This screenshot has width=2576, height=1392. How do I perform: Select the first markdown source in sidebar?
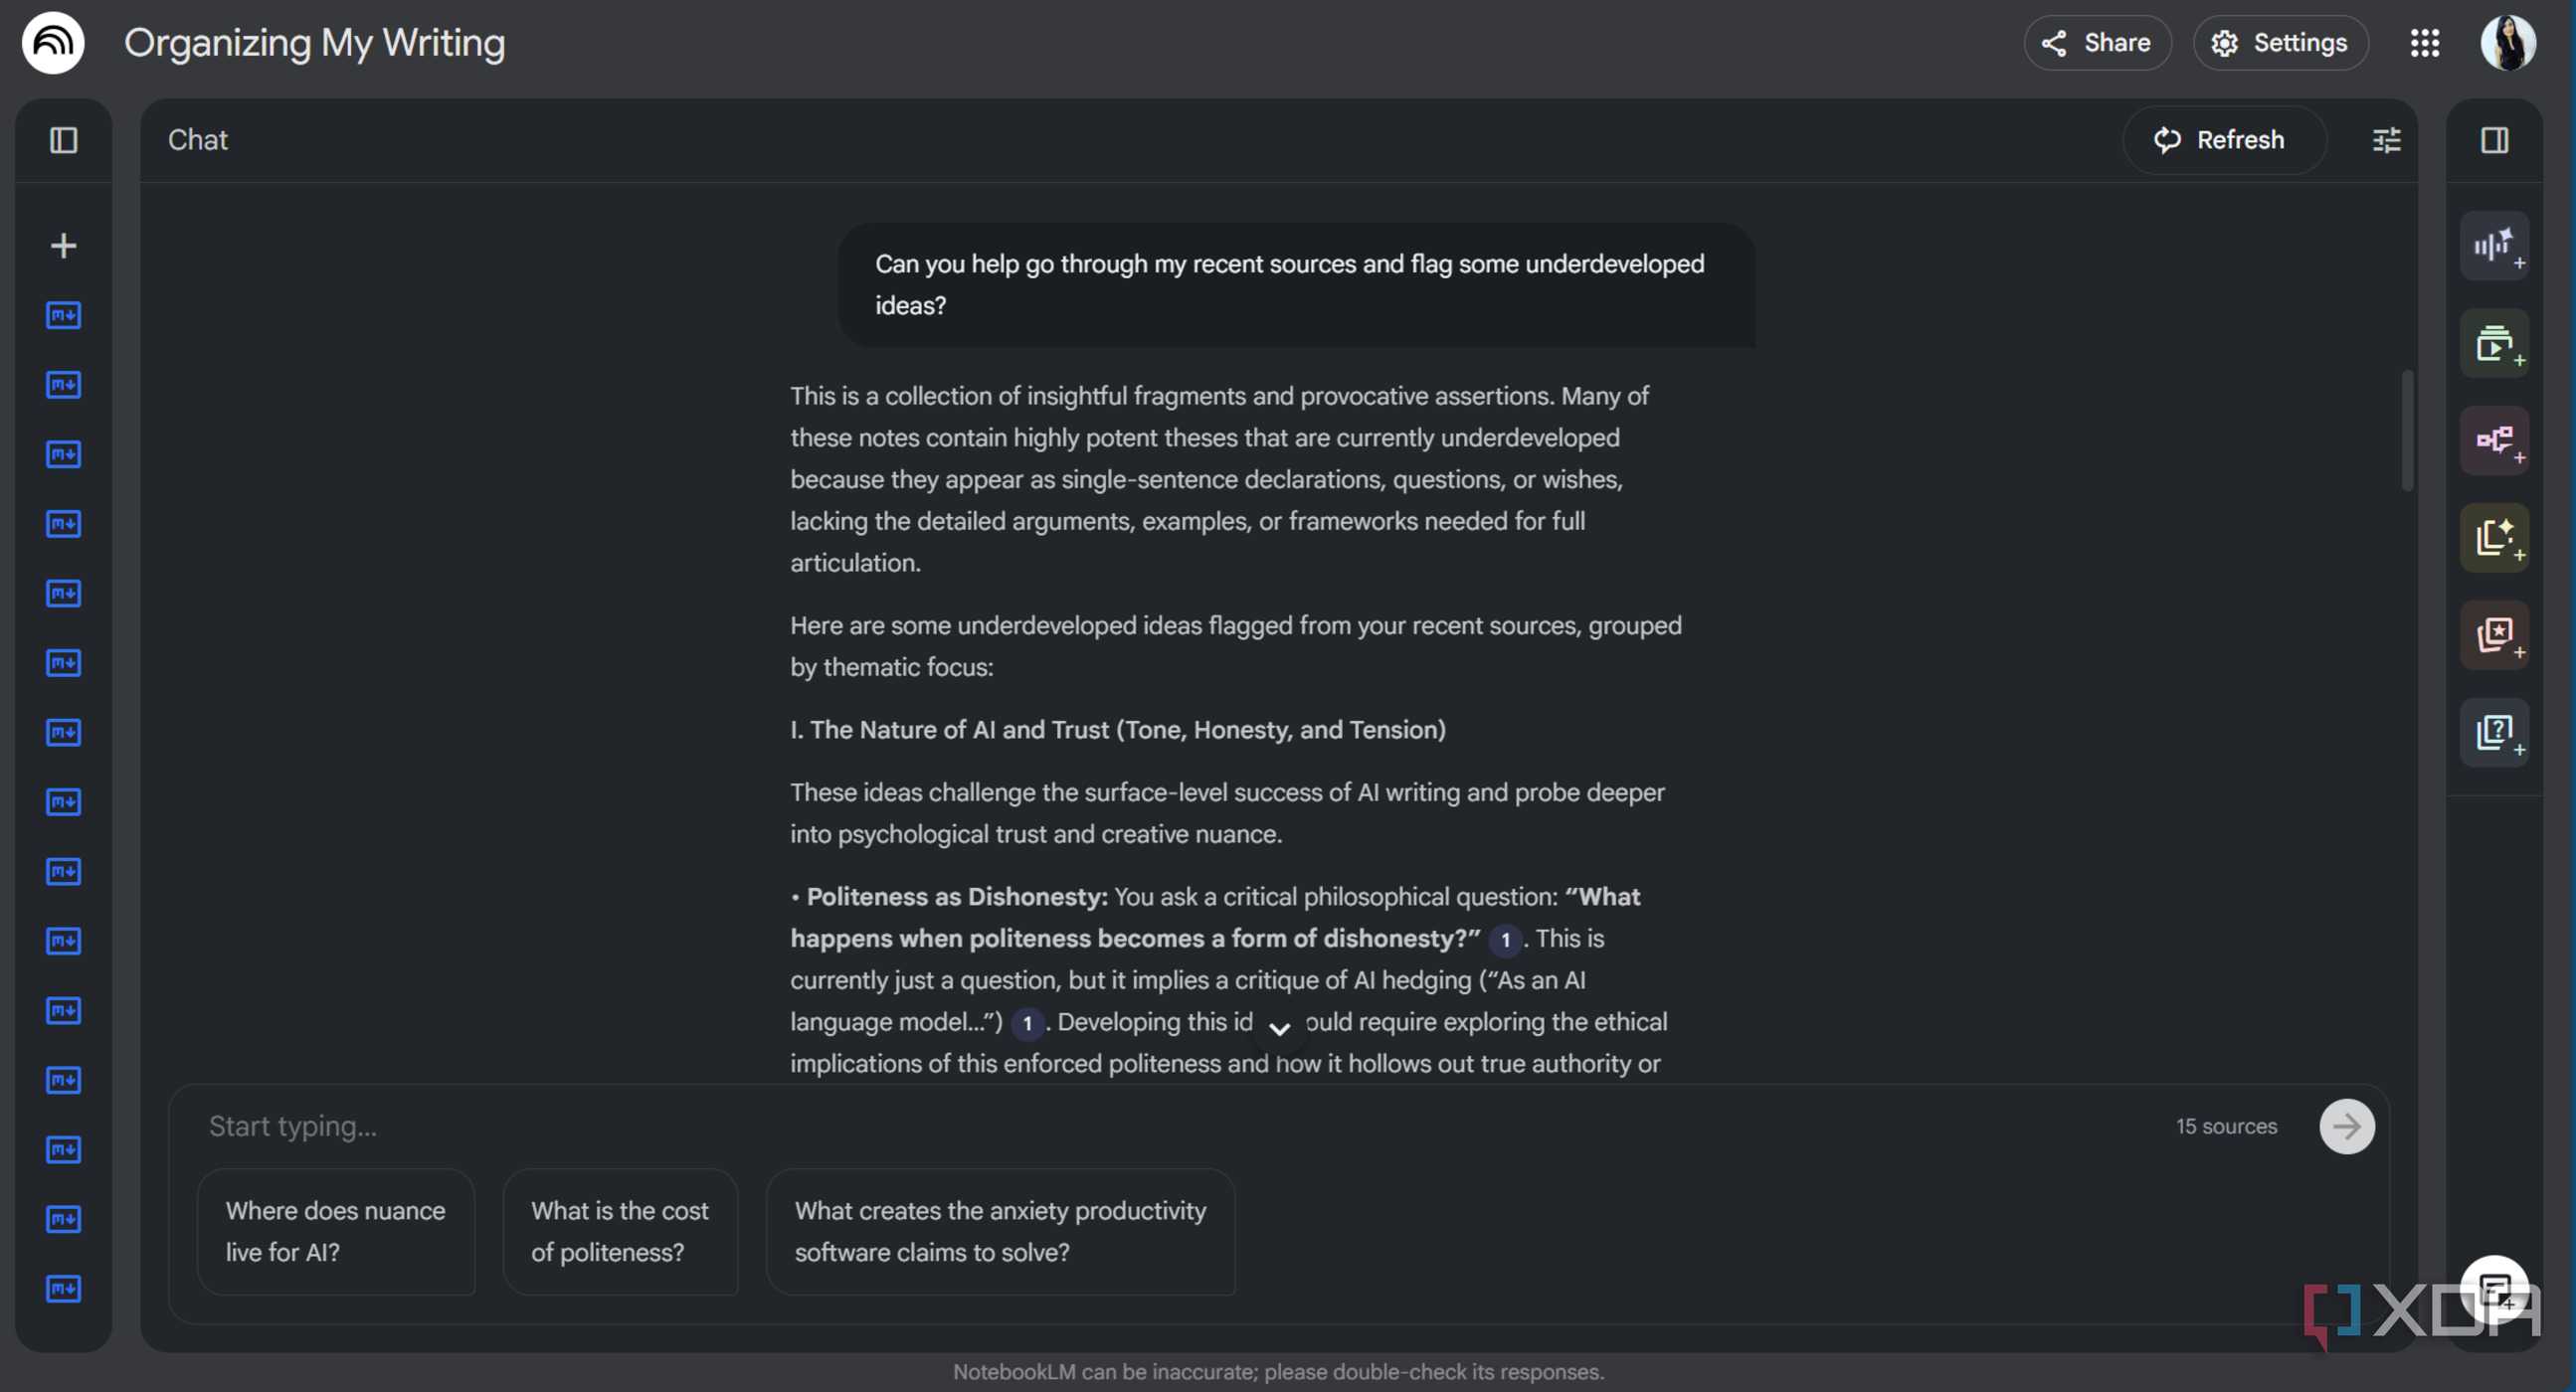point(63,316)
